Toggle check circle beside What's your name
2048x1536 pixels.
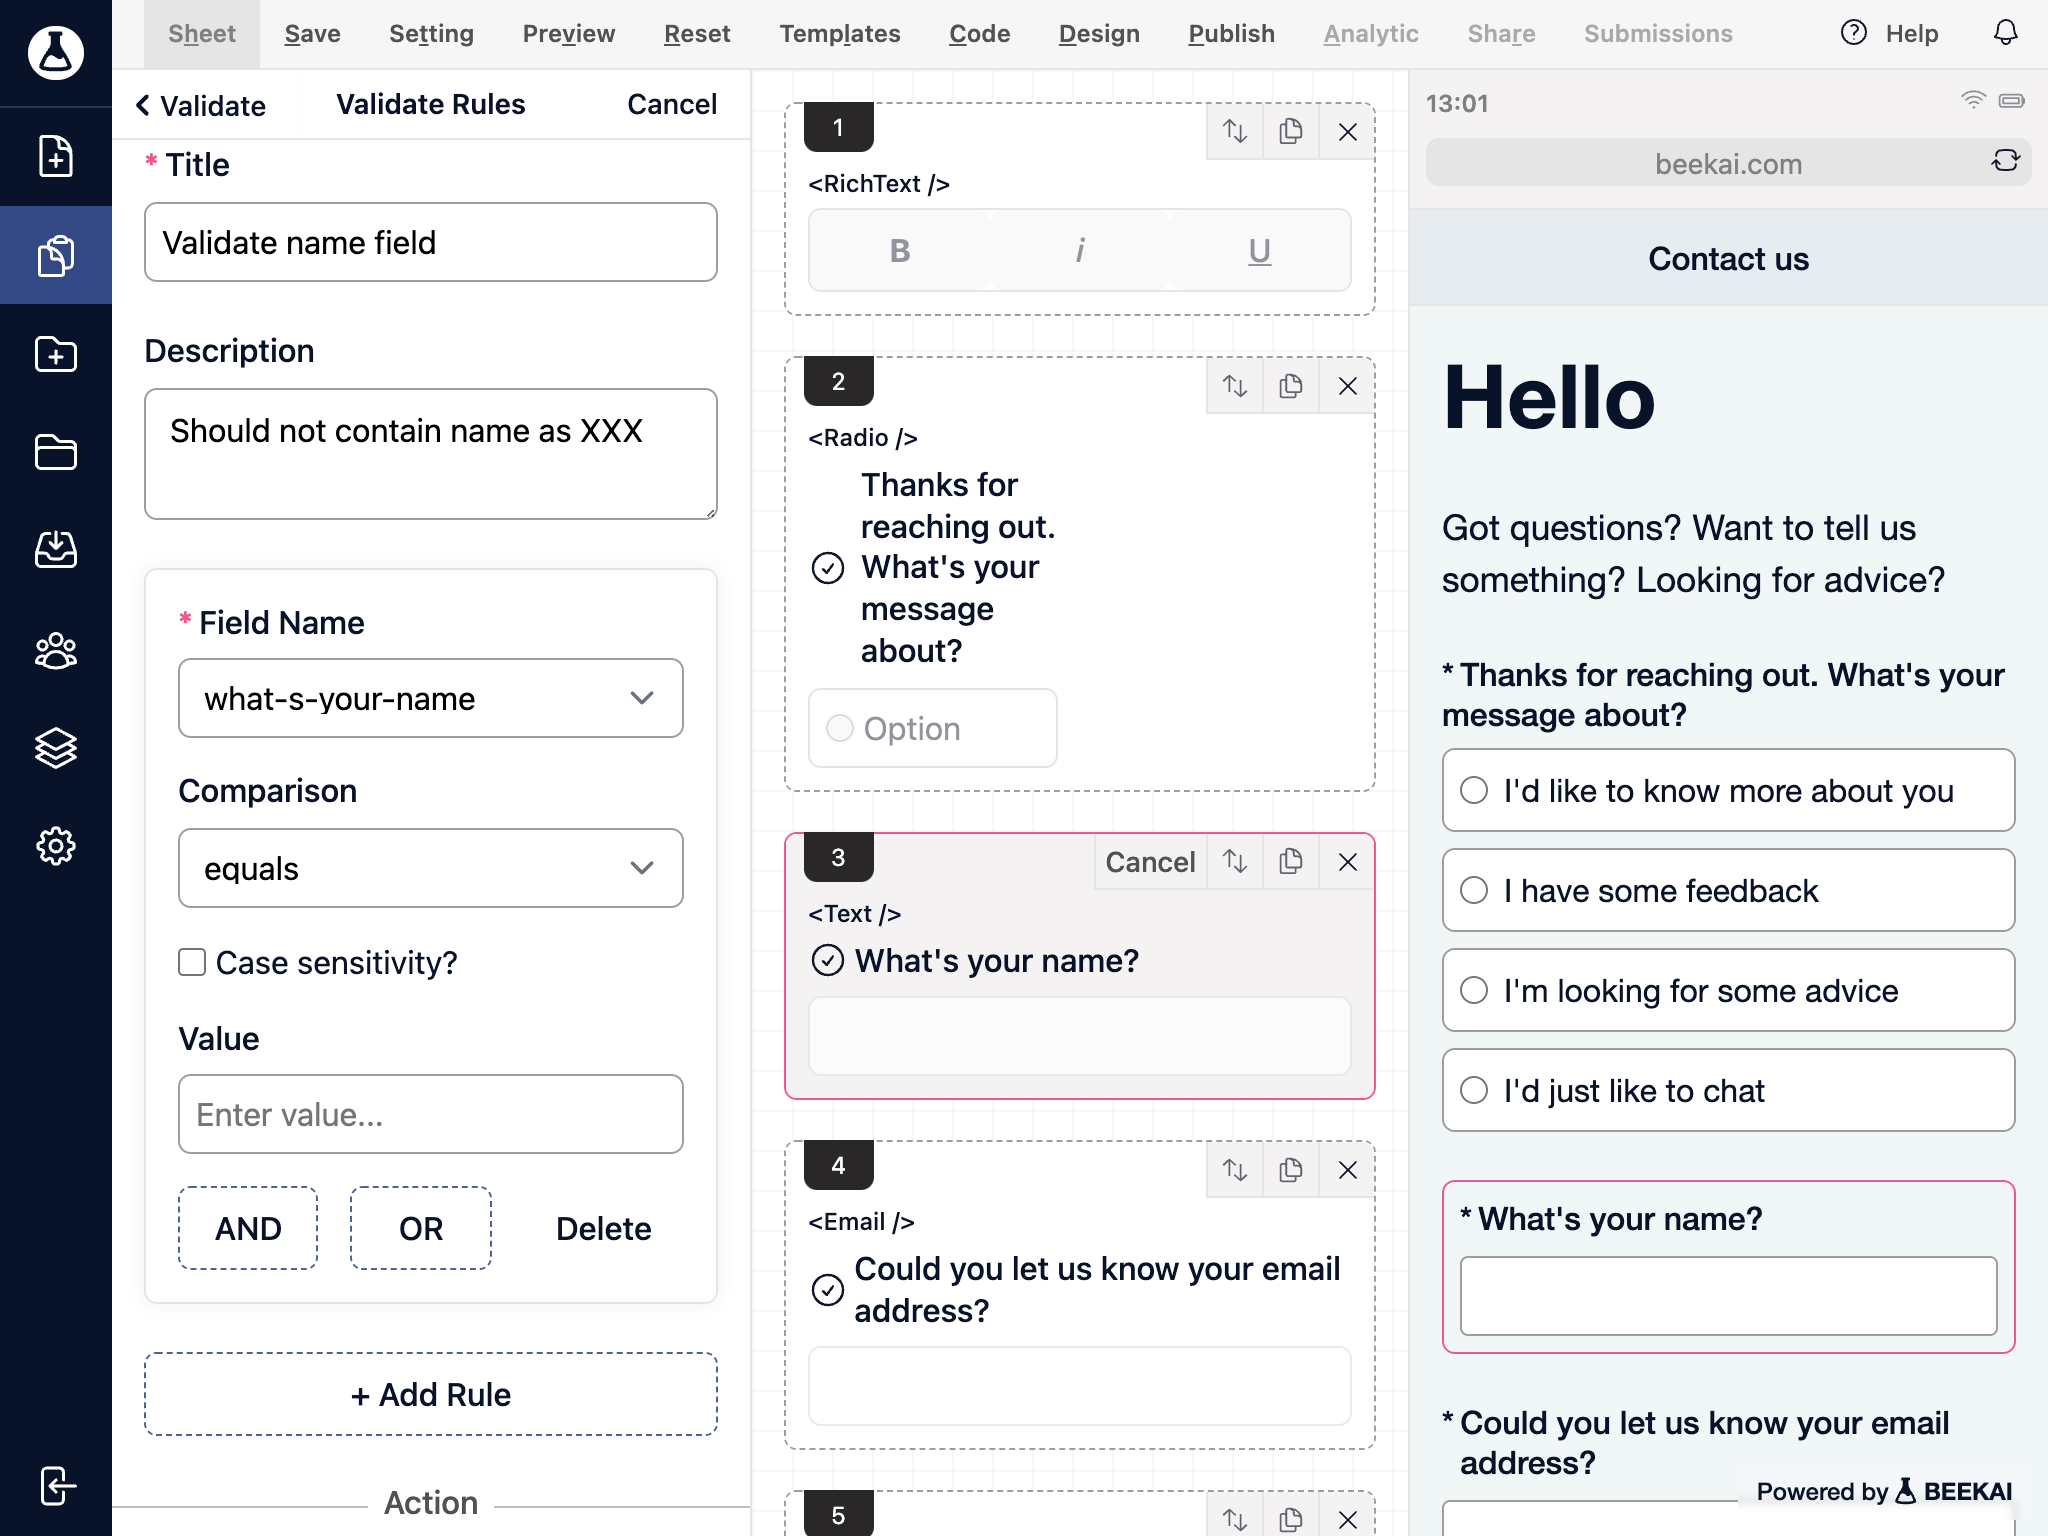(828, 960)
